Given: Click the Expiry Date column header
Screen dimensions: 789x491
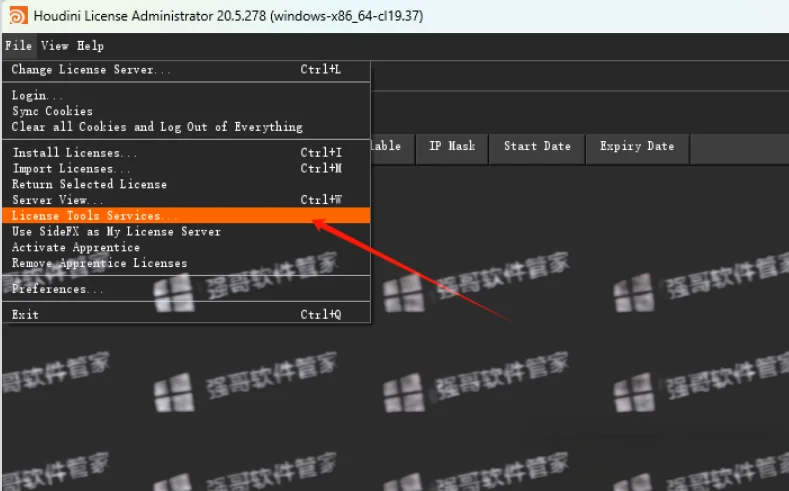Looking at the screenshot, I should click(x=637, y=149).
